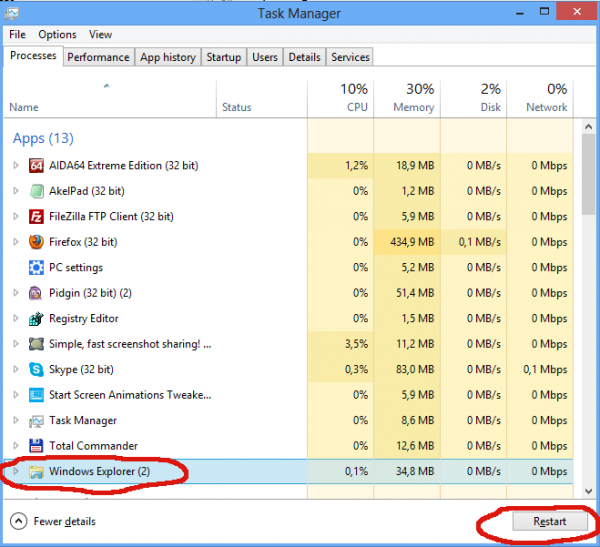600x547 pixels.
Task: Expand the Pidgin (32 bit) (2) entry
Action: pyautogui.click(x=15, y=293)
